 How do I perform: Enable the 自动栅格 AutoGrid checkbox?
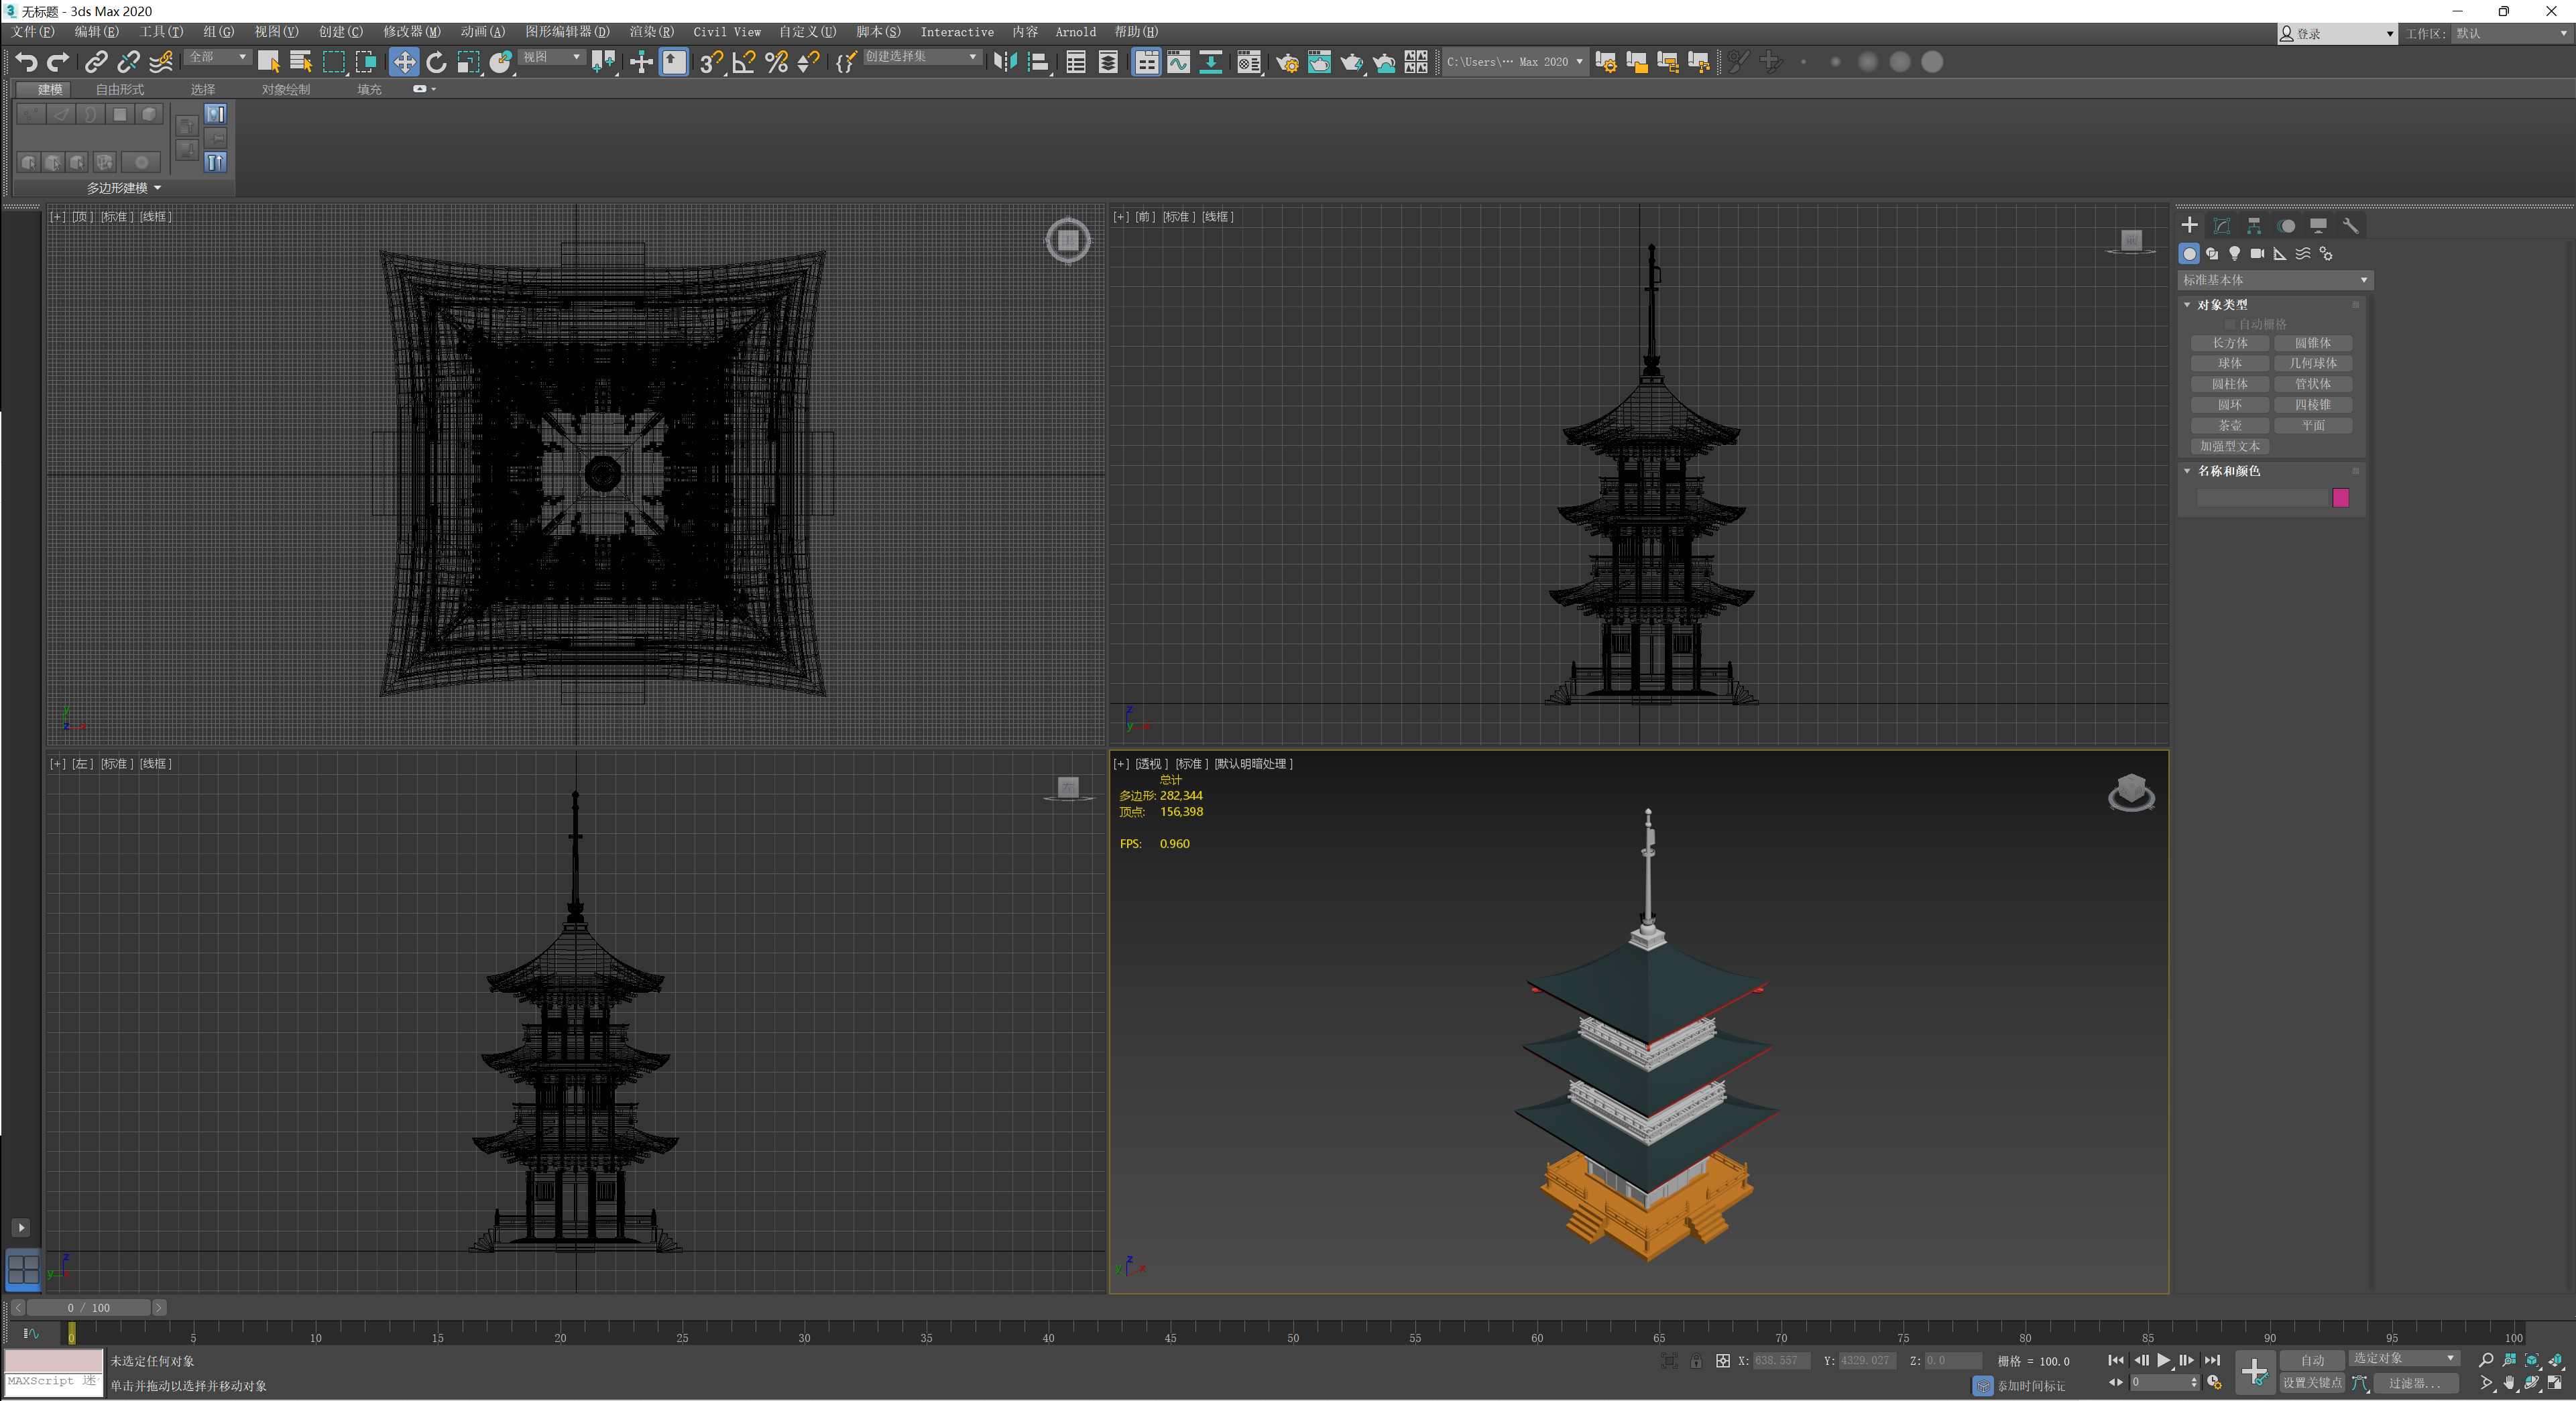click(x=2230, y=325)
